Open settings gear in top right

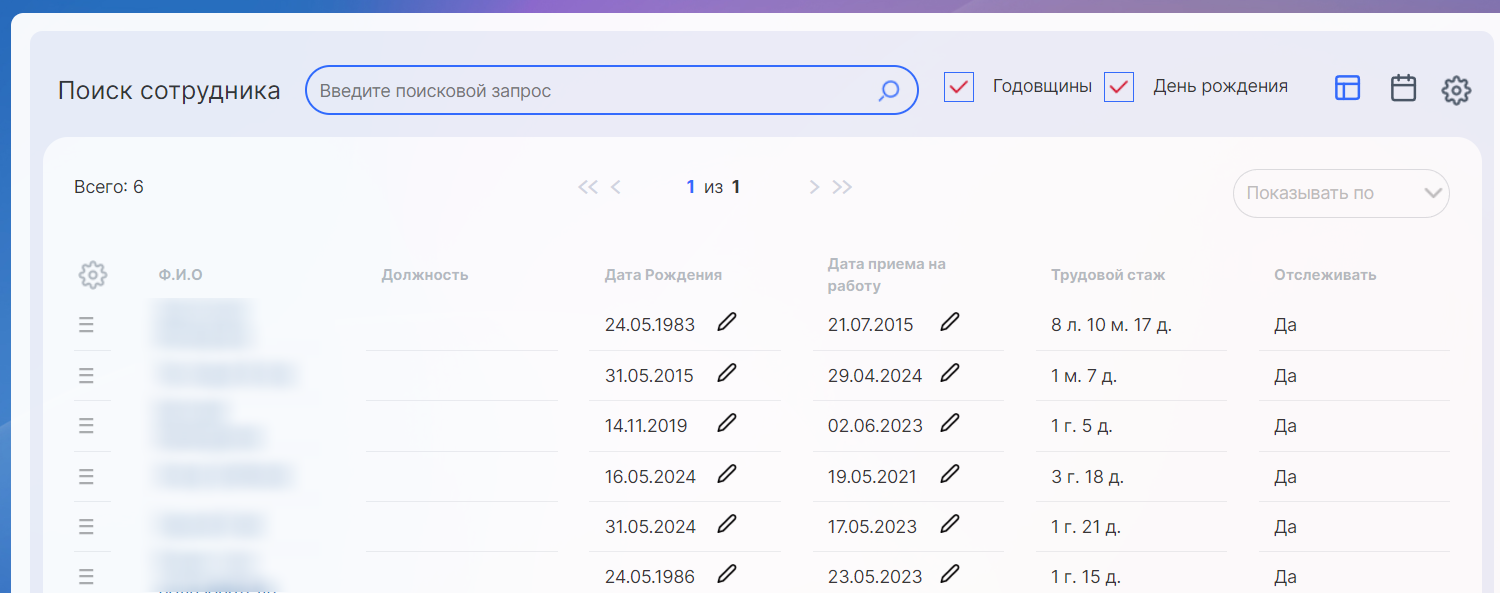pyautogui.click(x=1455, y=90)
